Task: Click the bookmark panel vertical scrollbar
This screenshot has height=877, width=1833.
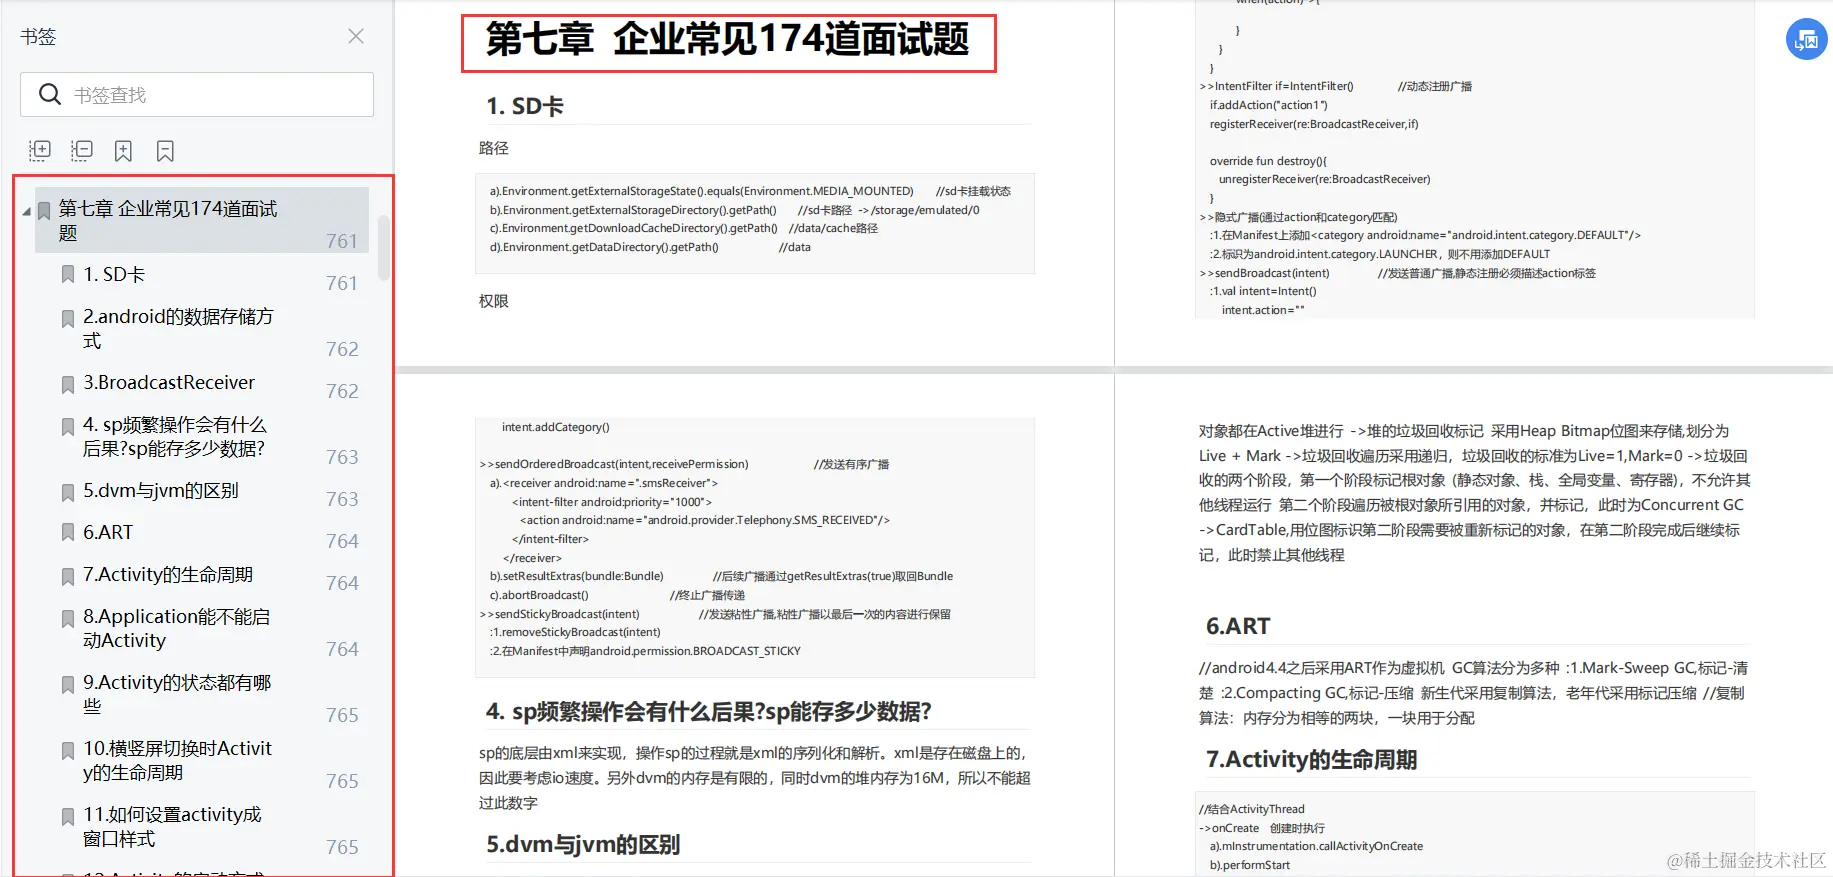Action: point(384,247)
